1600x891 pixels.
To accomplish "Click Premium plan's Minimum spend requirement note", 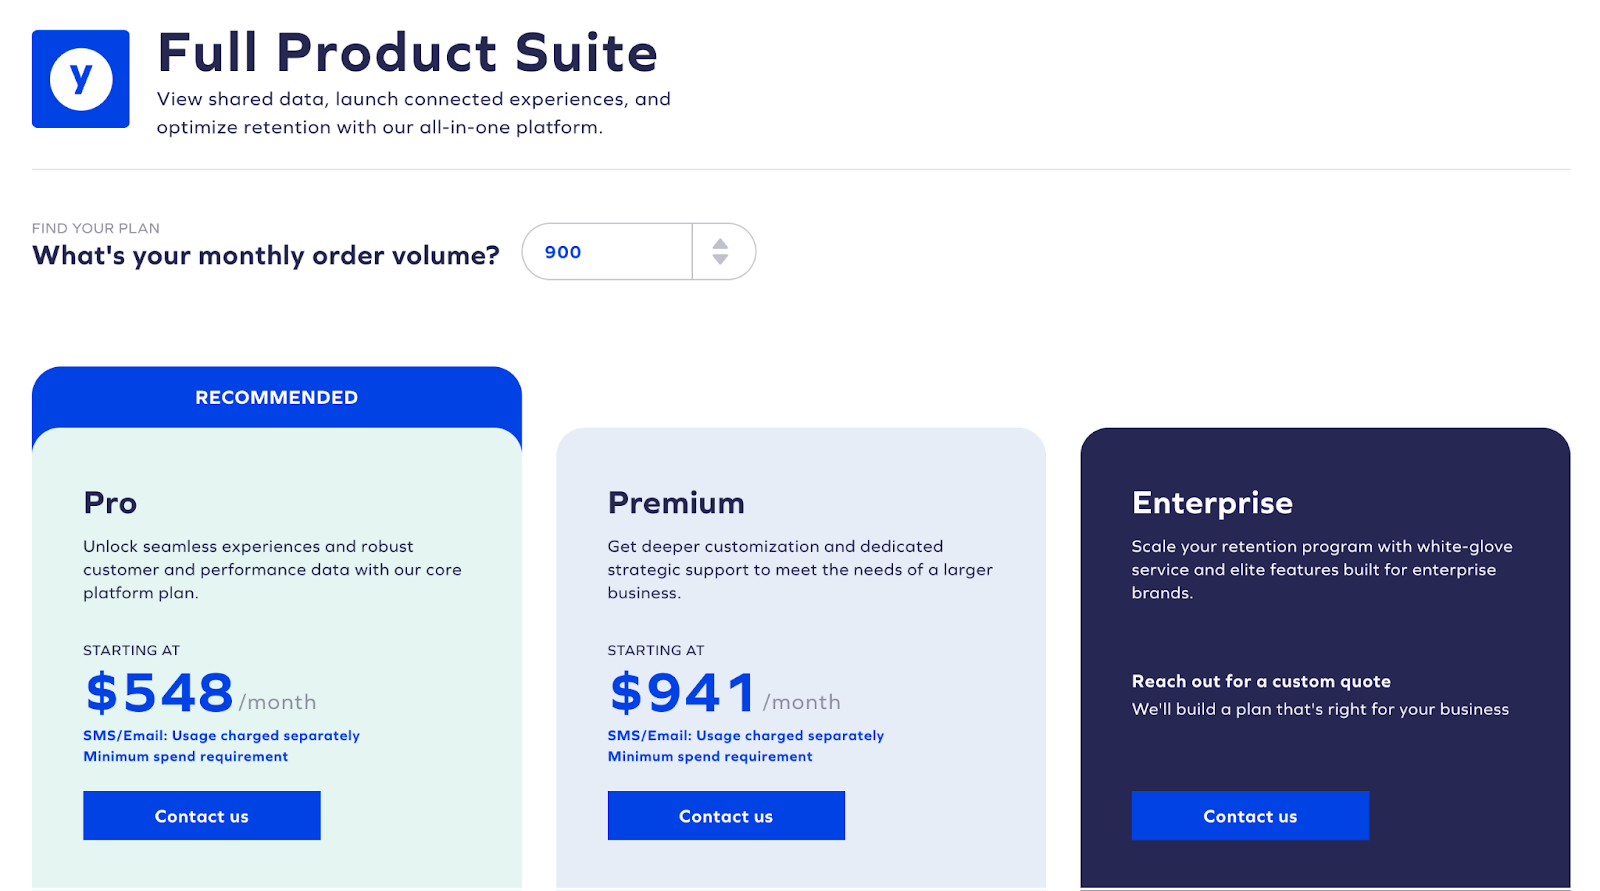I will tap(710, 757).
